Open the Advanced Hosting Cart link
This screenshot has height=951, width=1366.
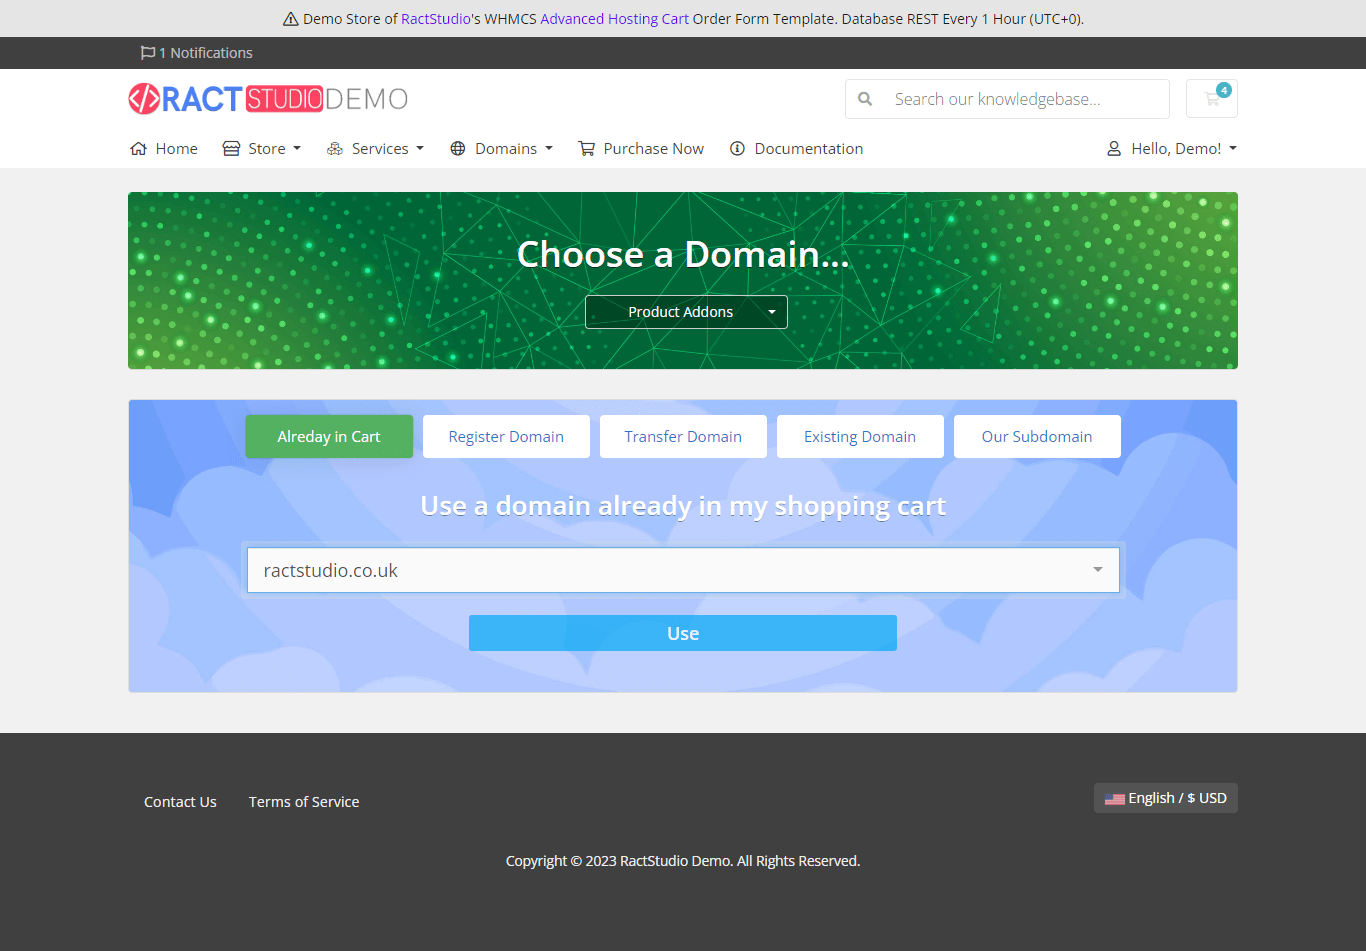(614, 18)
